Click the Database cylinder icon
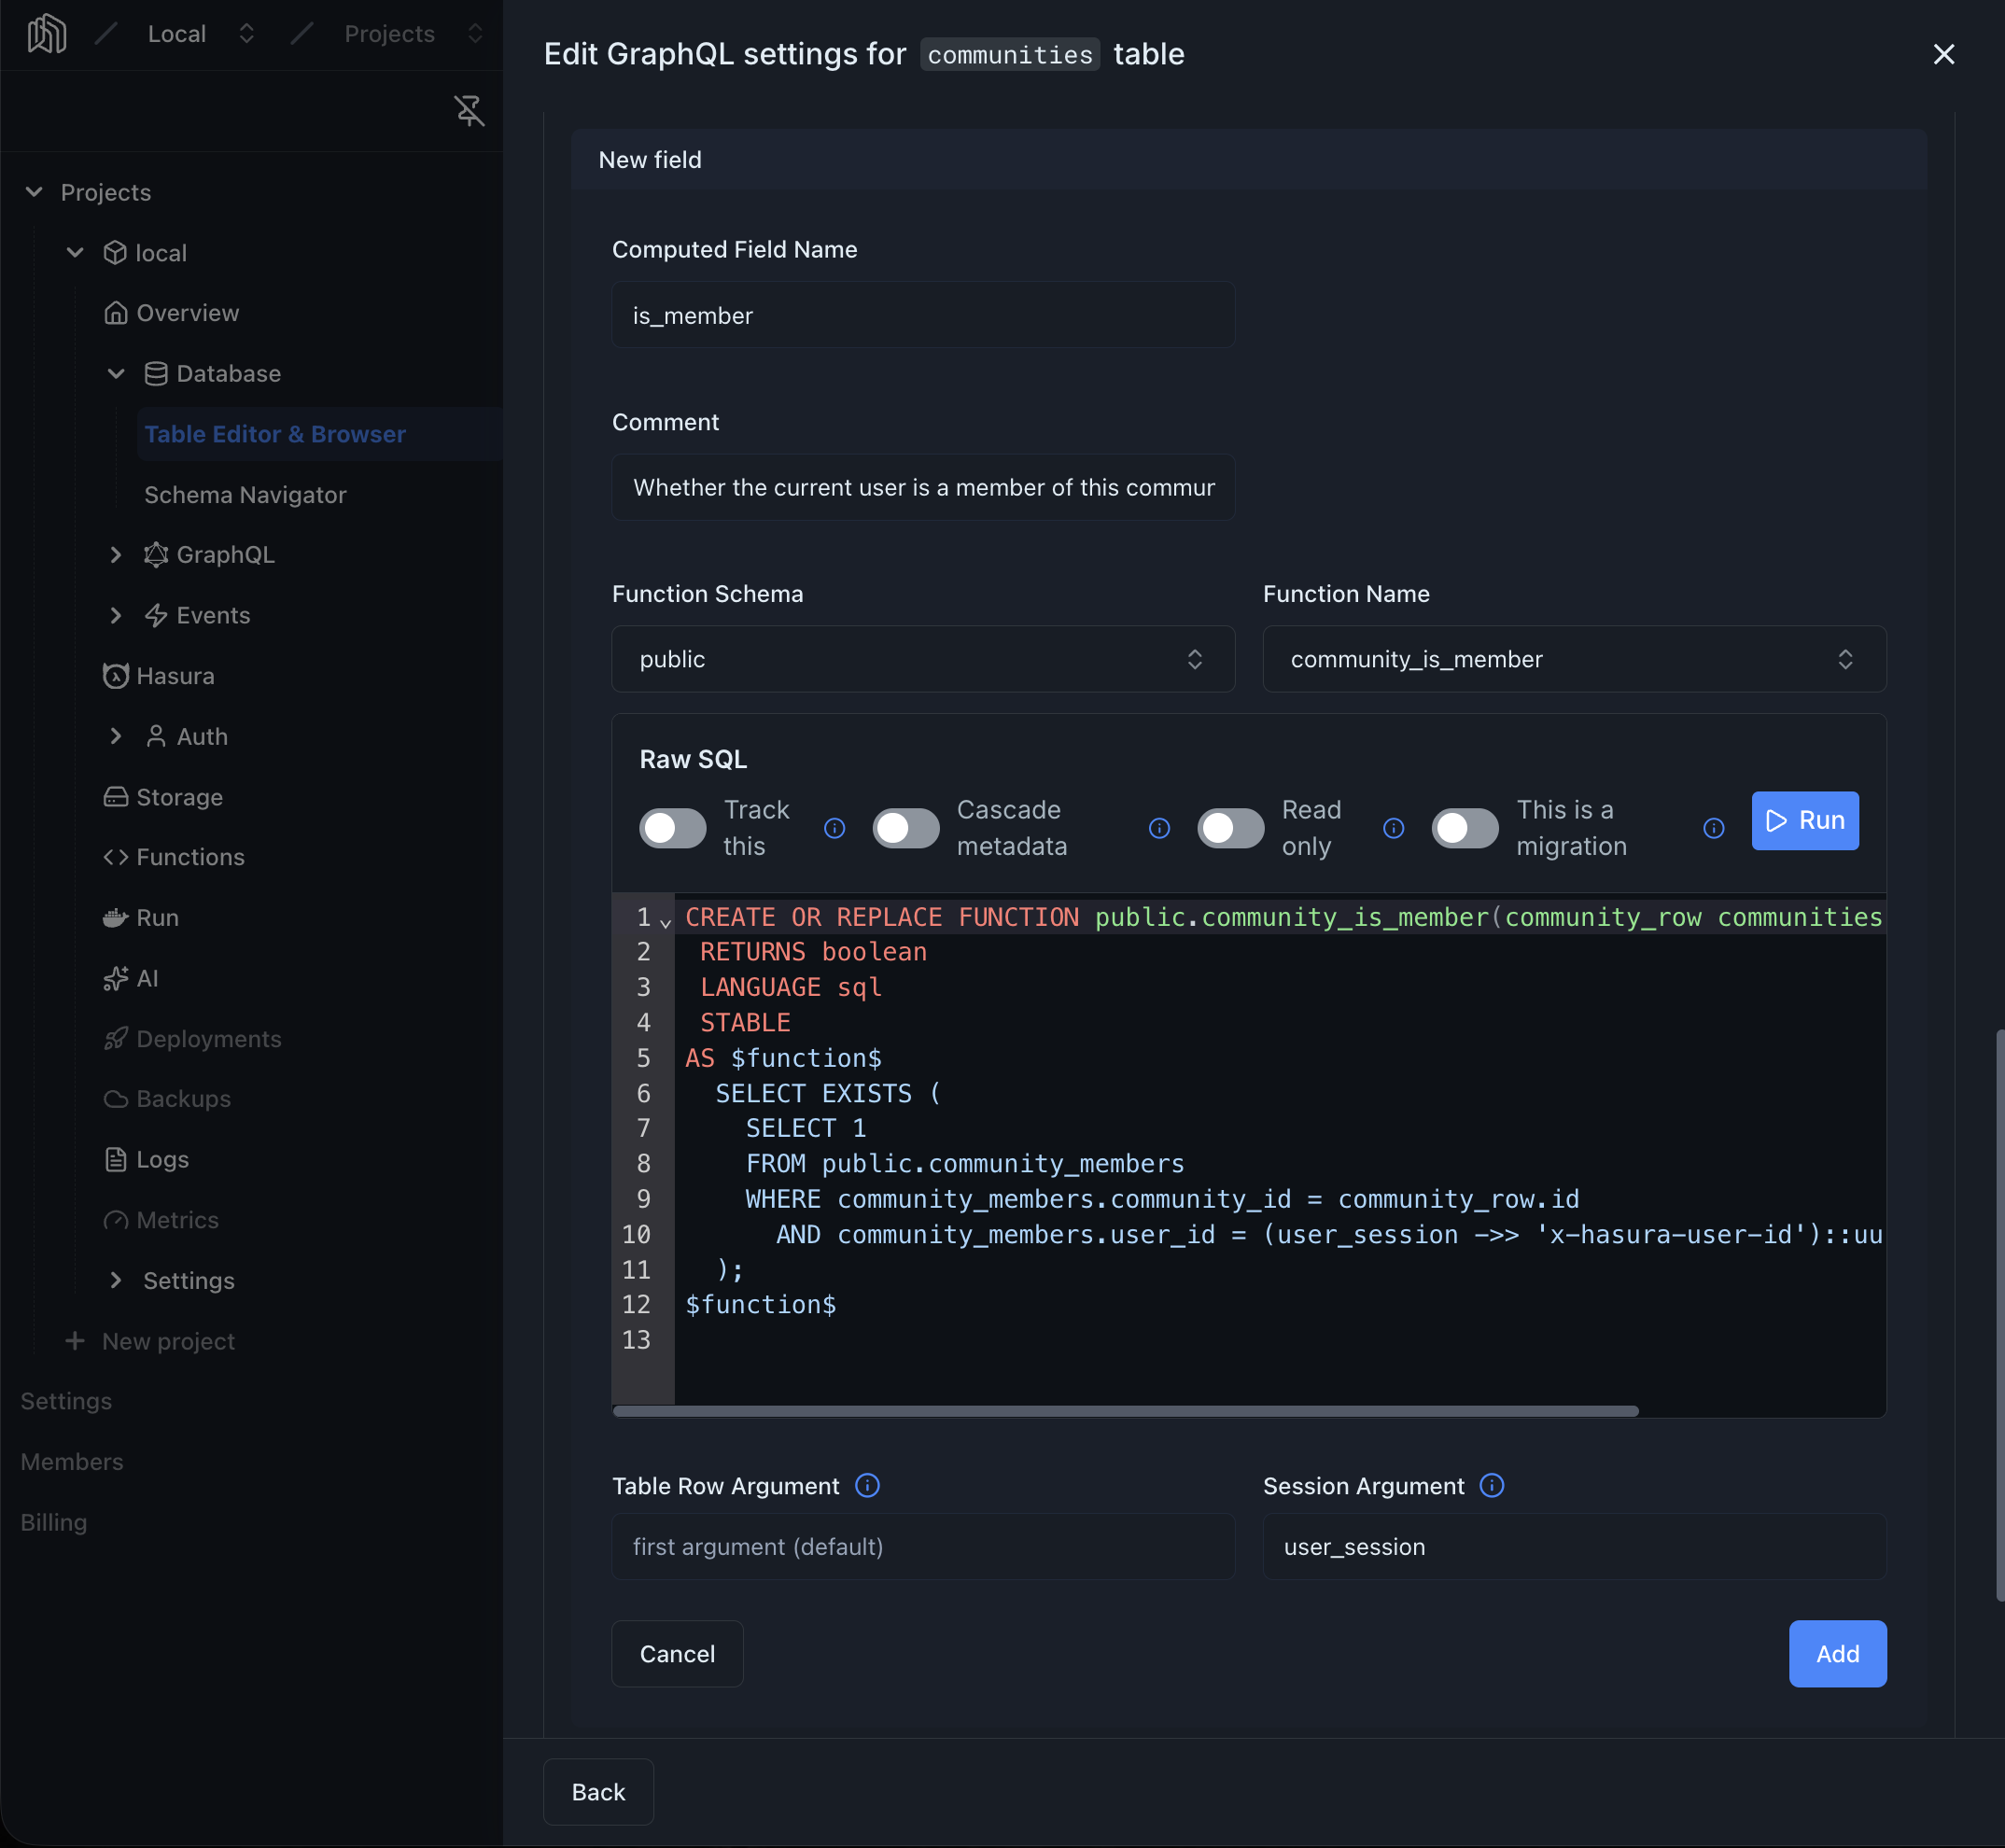Screen dimensions: 2005x1848 pyautogui.click(x=156, y=374)
